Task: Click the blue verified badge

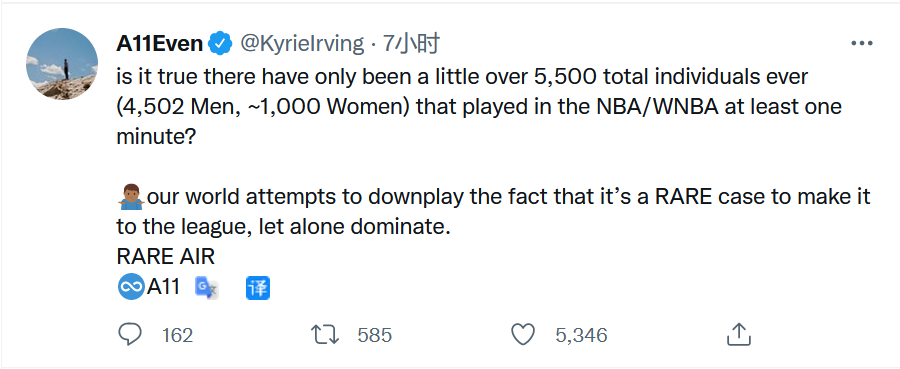Action: [220, 44]
